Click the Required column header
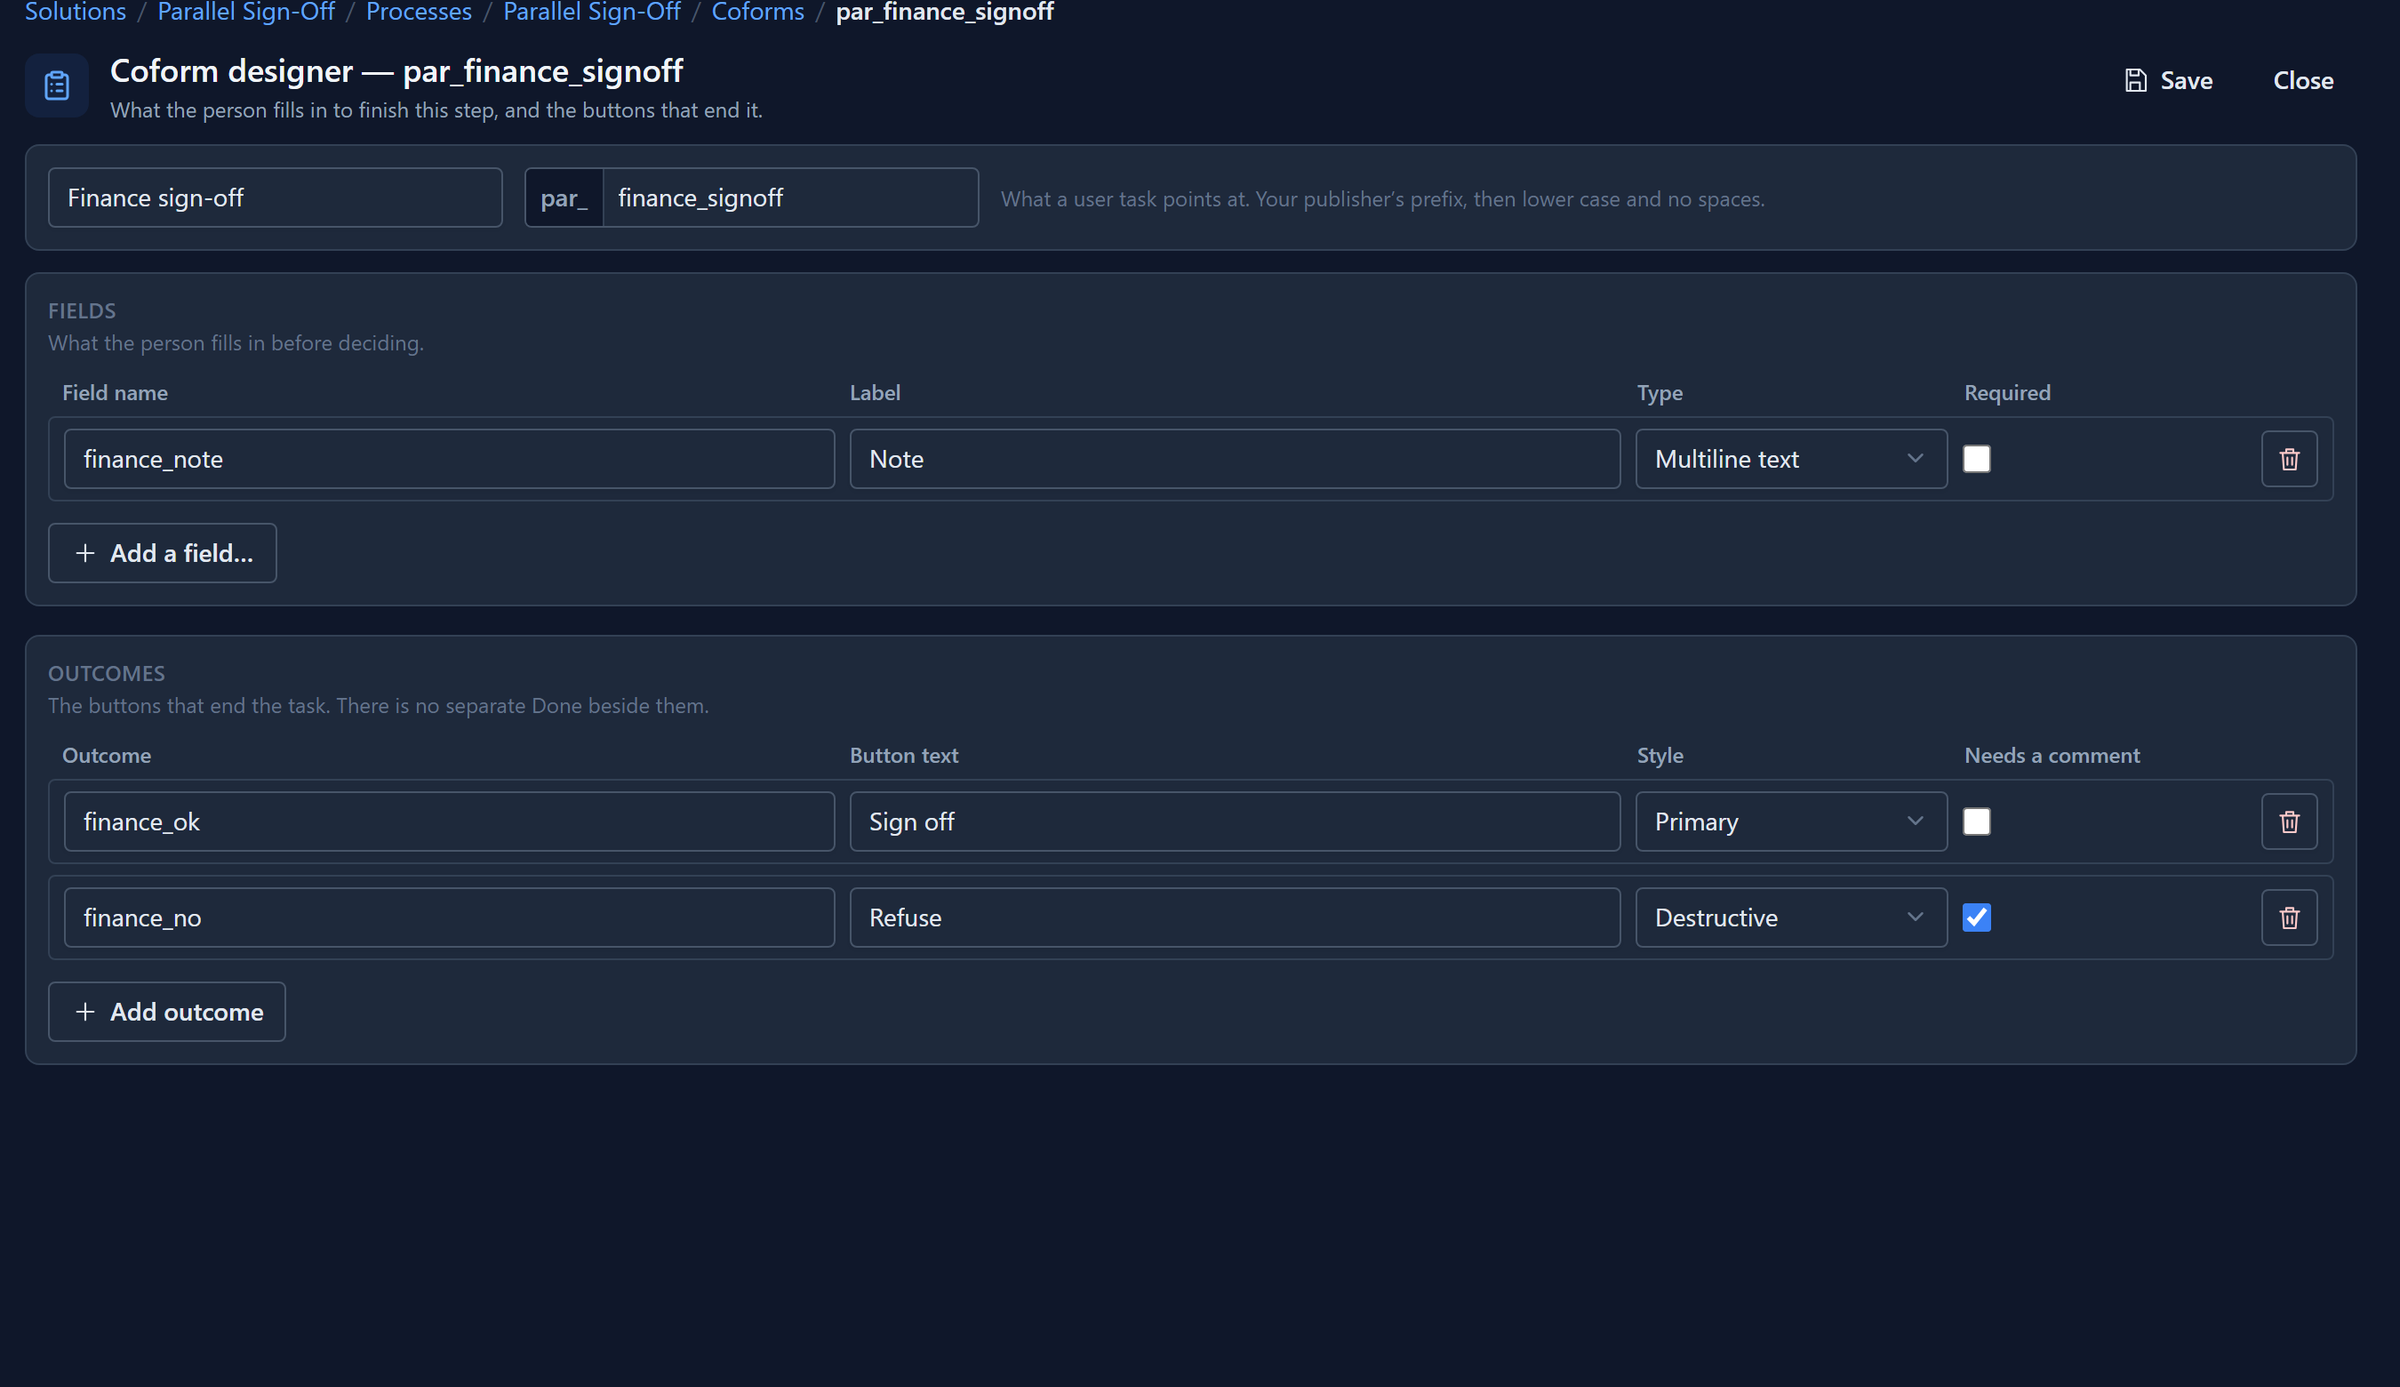 2007,393
